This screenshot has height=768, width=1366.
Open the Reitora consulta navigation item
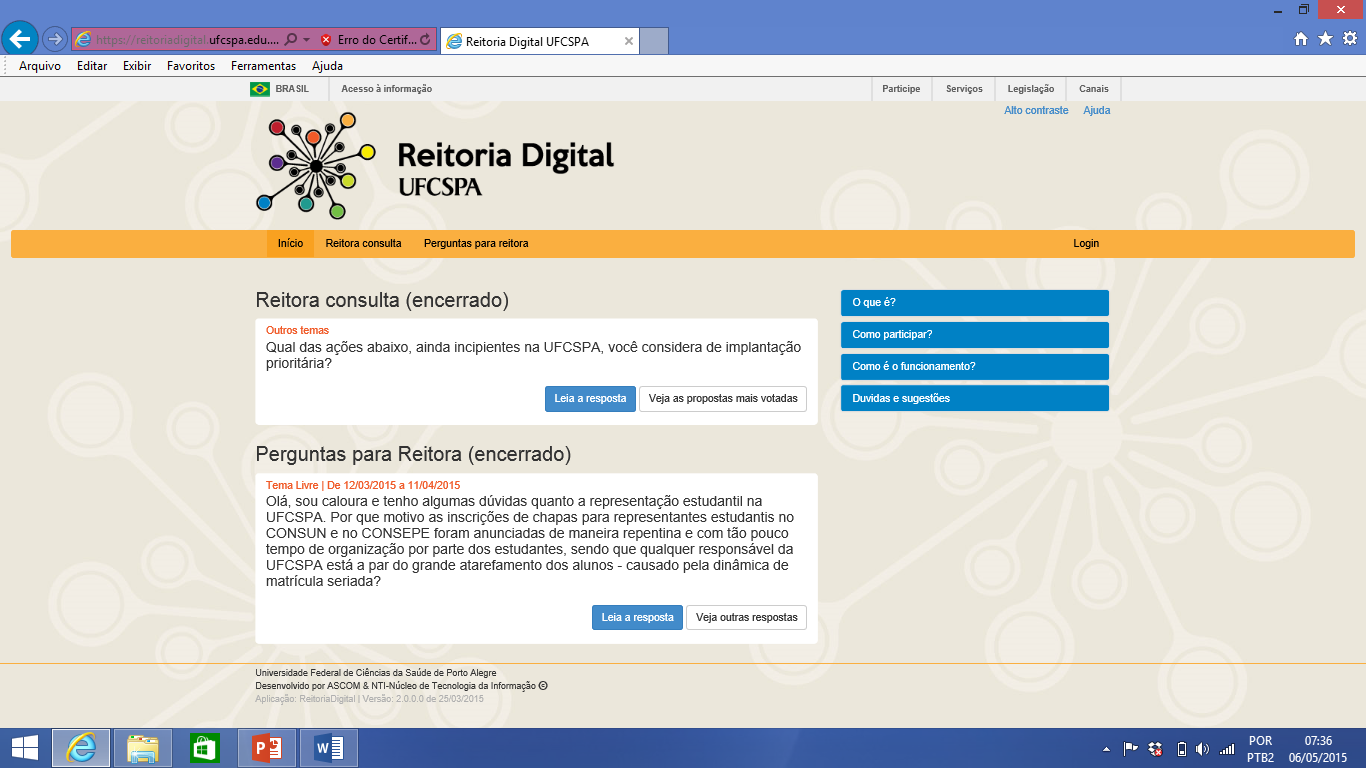(x=363, y=243)
